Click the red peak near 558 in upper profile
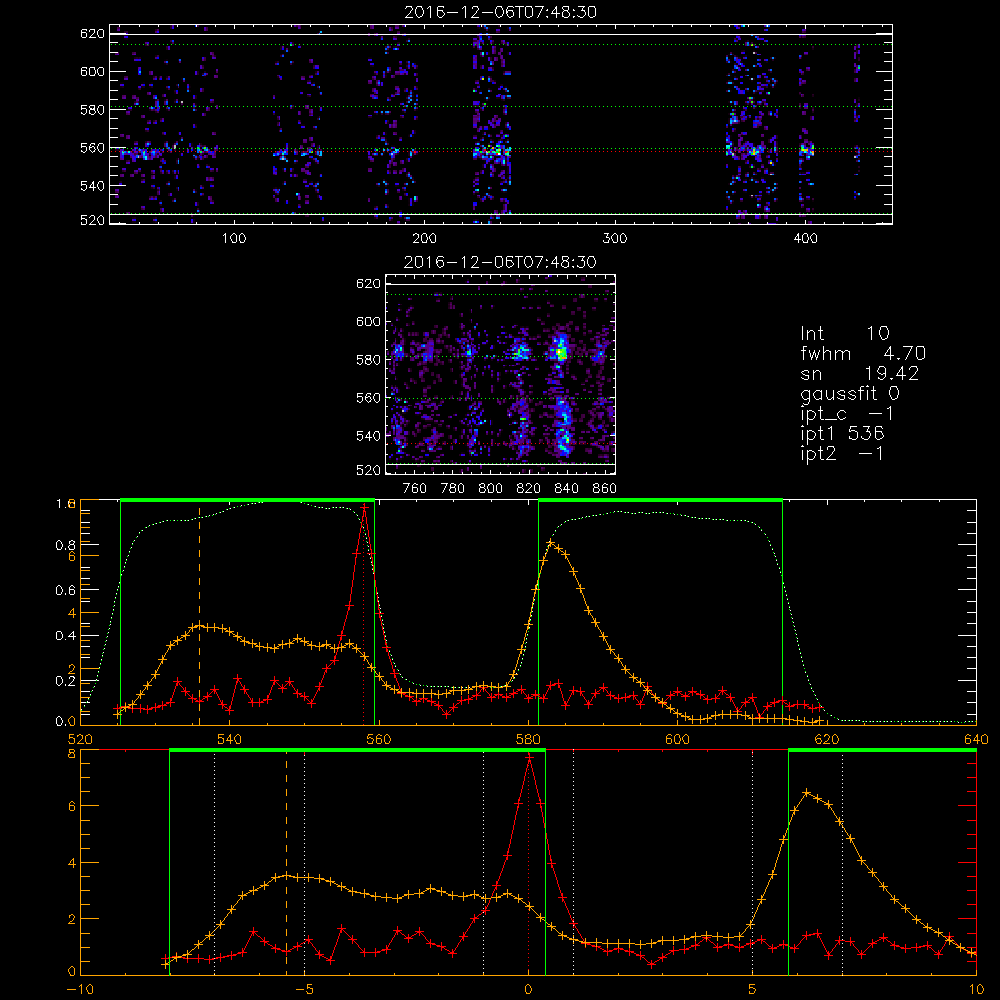The width and height of the screenshot is (1000, 1000). click(x=364, y=508)
